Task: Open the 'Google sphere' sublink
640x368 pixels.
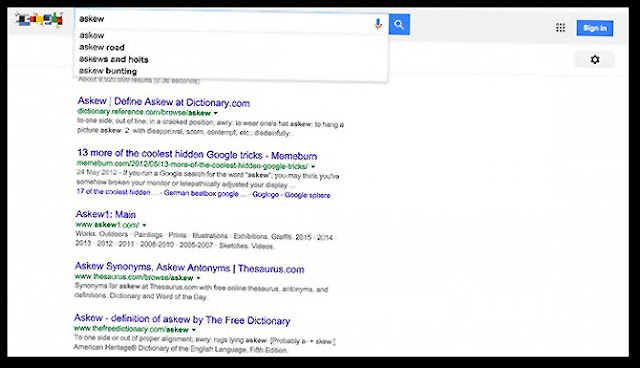Action: point(307,195)
